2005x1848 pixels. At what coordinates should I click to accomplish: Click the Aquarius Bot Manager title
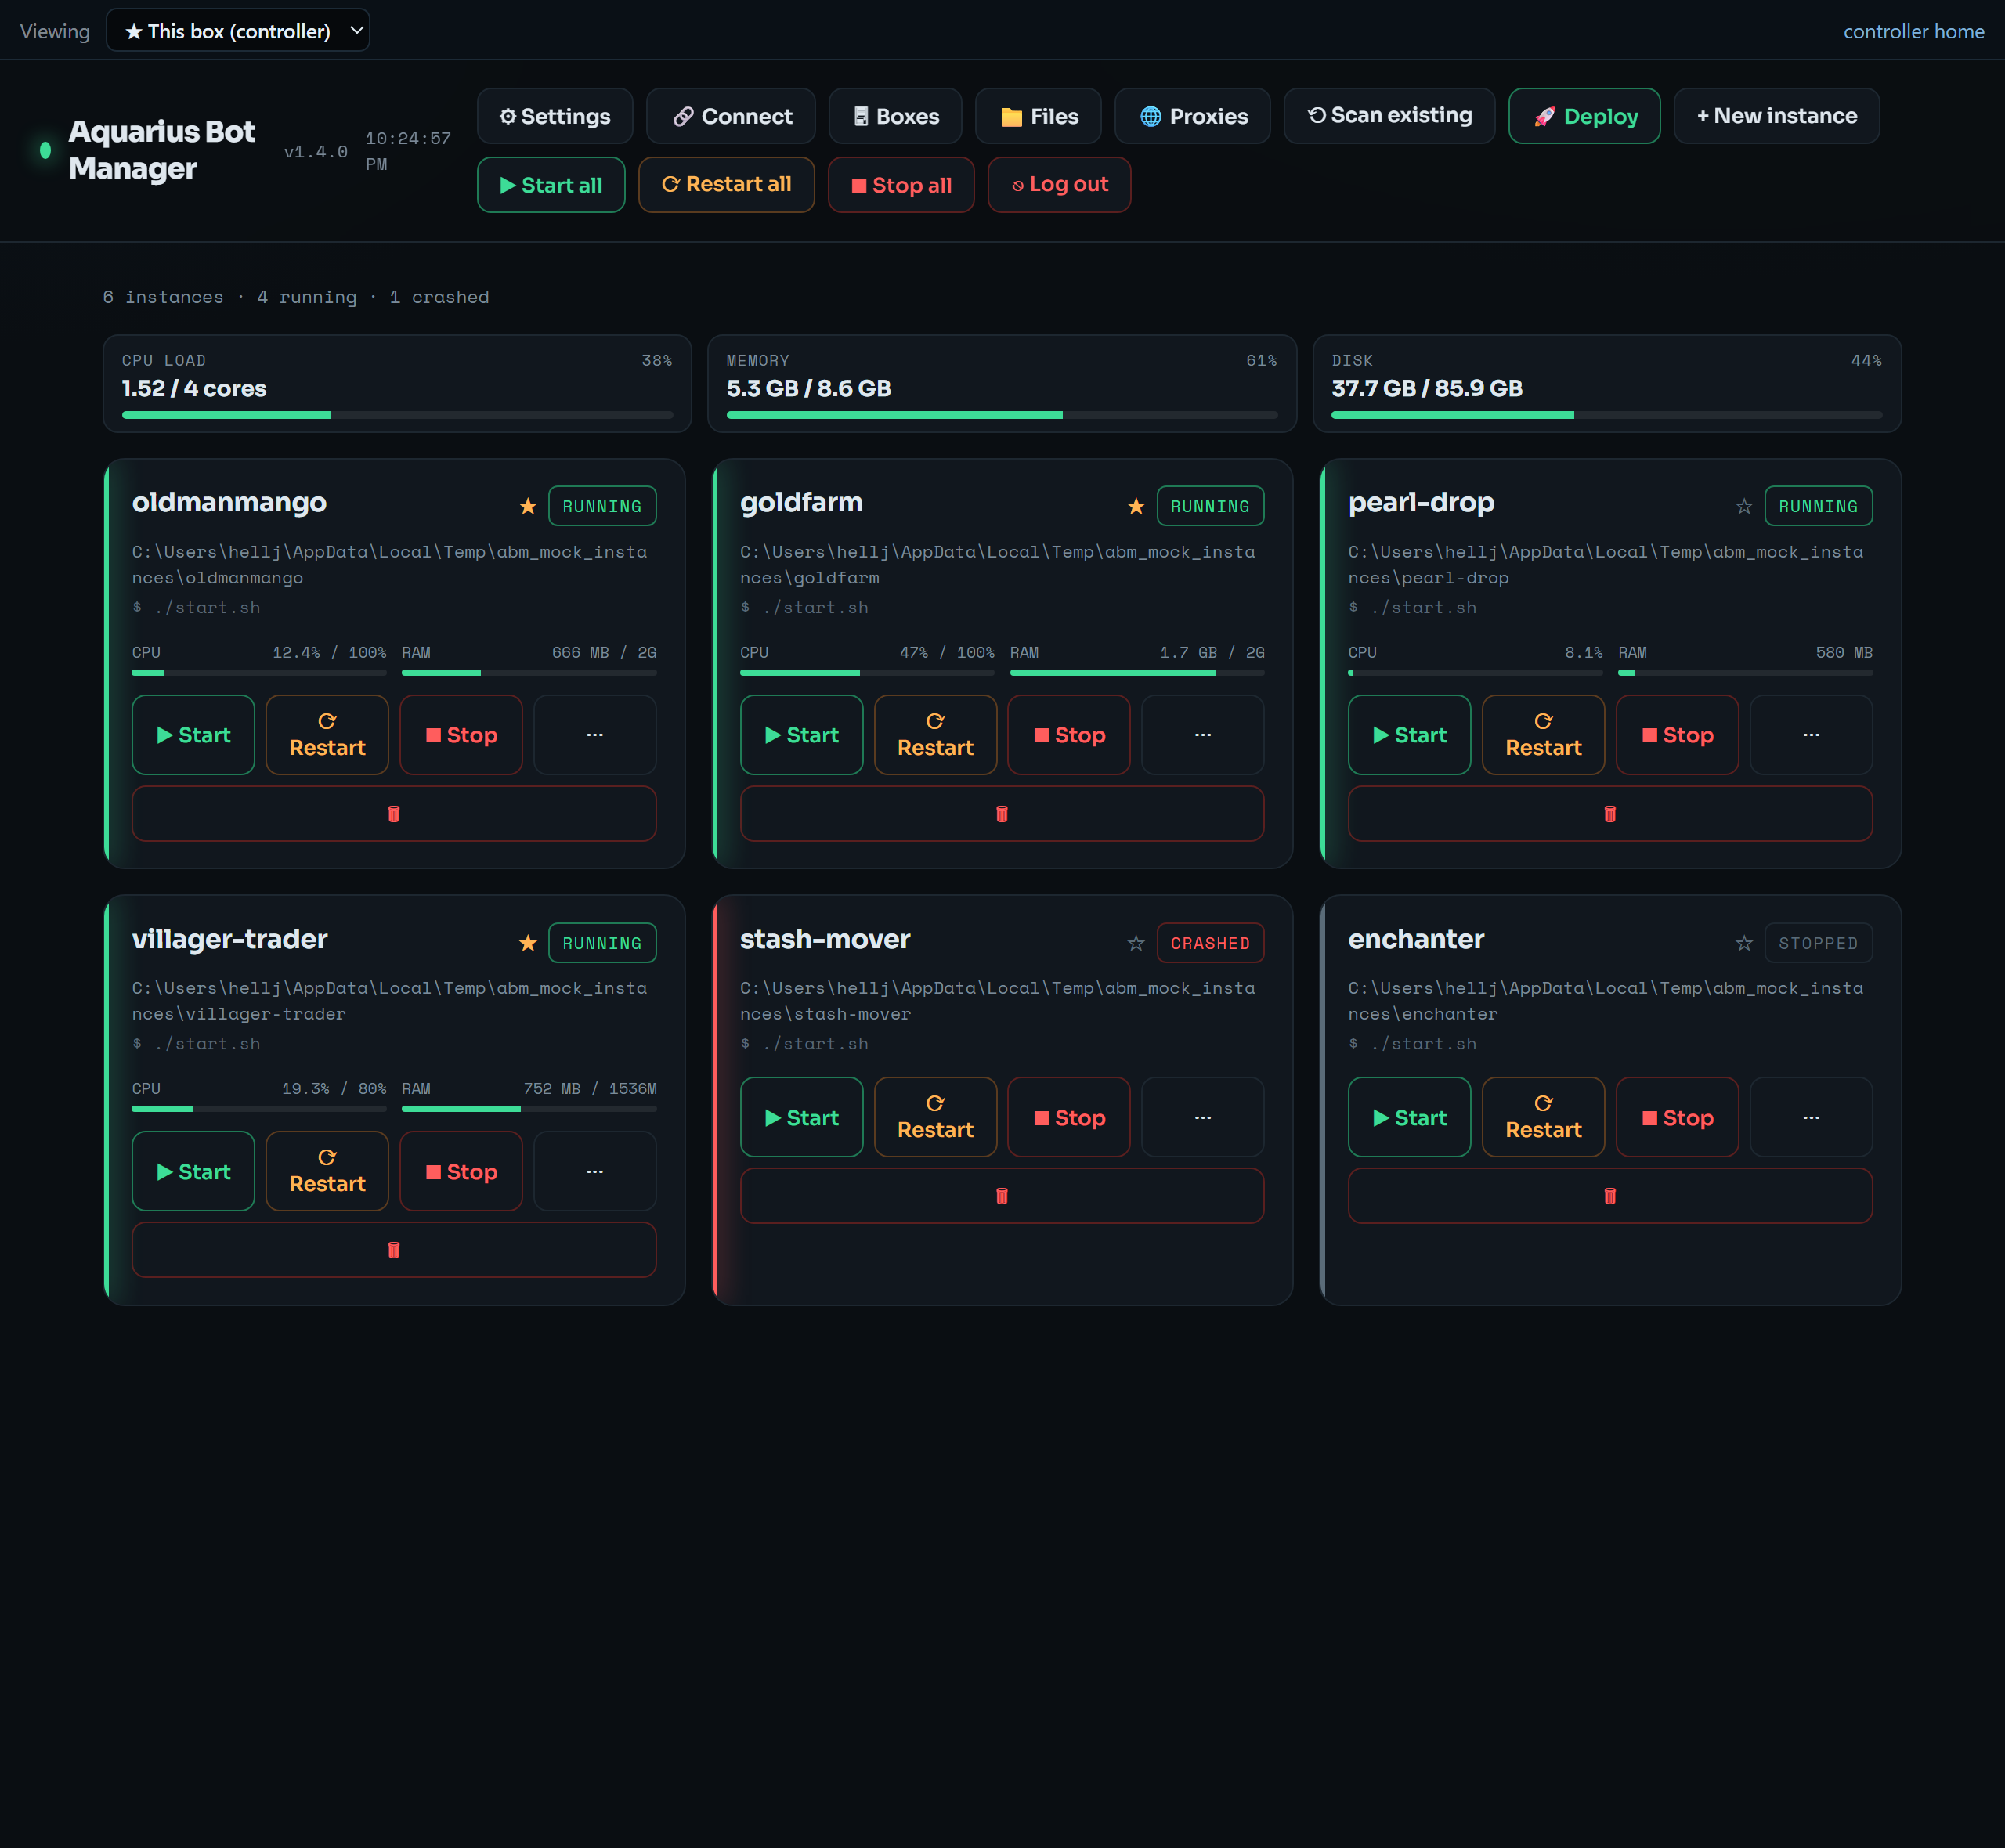pos(162,150)
